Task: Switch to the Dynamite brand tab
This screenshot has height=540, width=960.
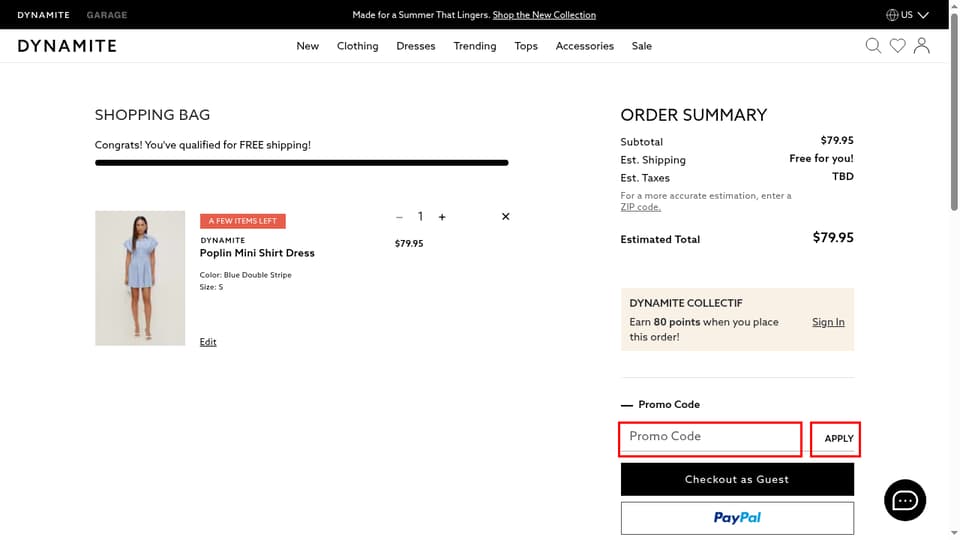Action: point(43,15)
